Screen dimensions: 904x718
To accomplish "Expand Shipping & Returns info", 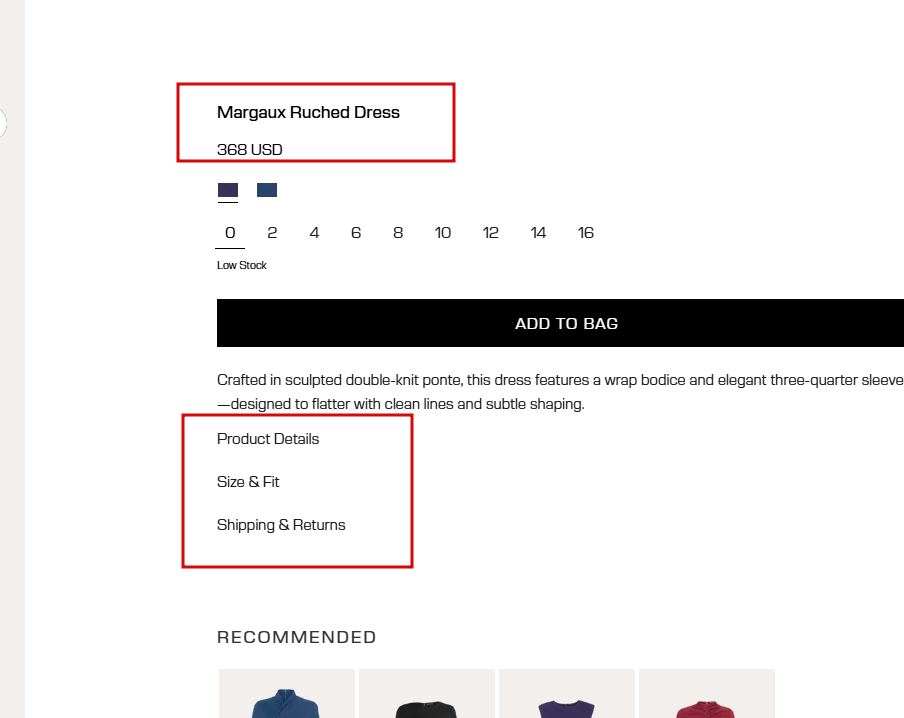I will (x=281, y=525).
